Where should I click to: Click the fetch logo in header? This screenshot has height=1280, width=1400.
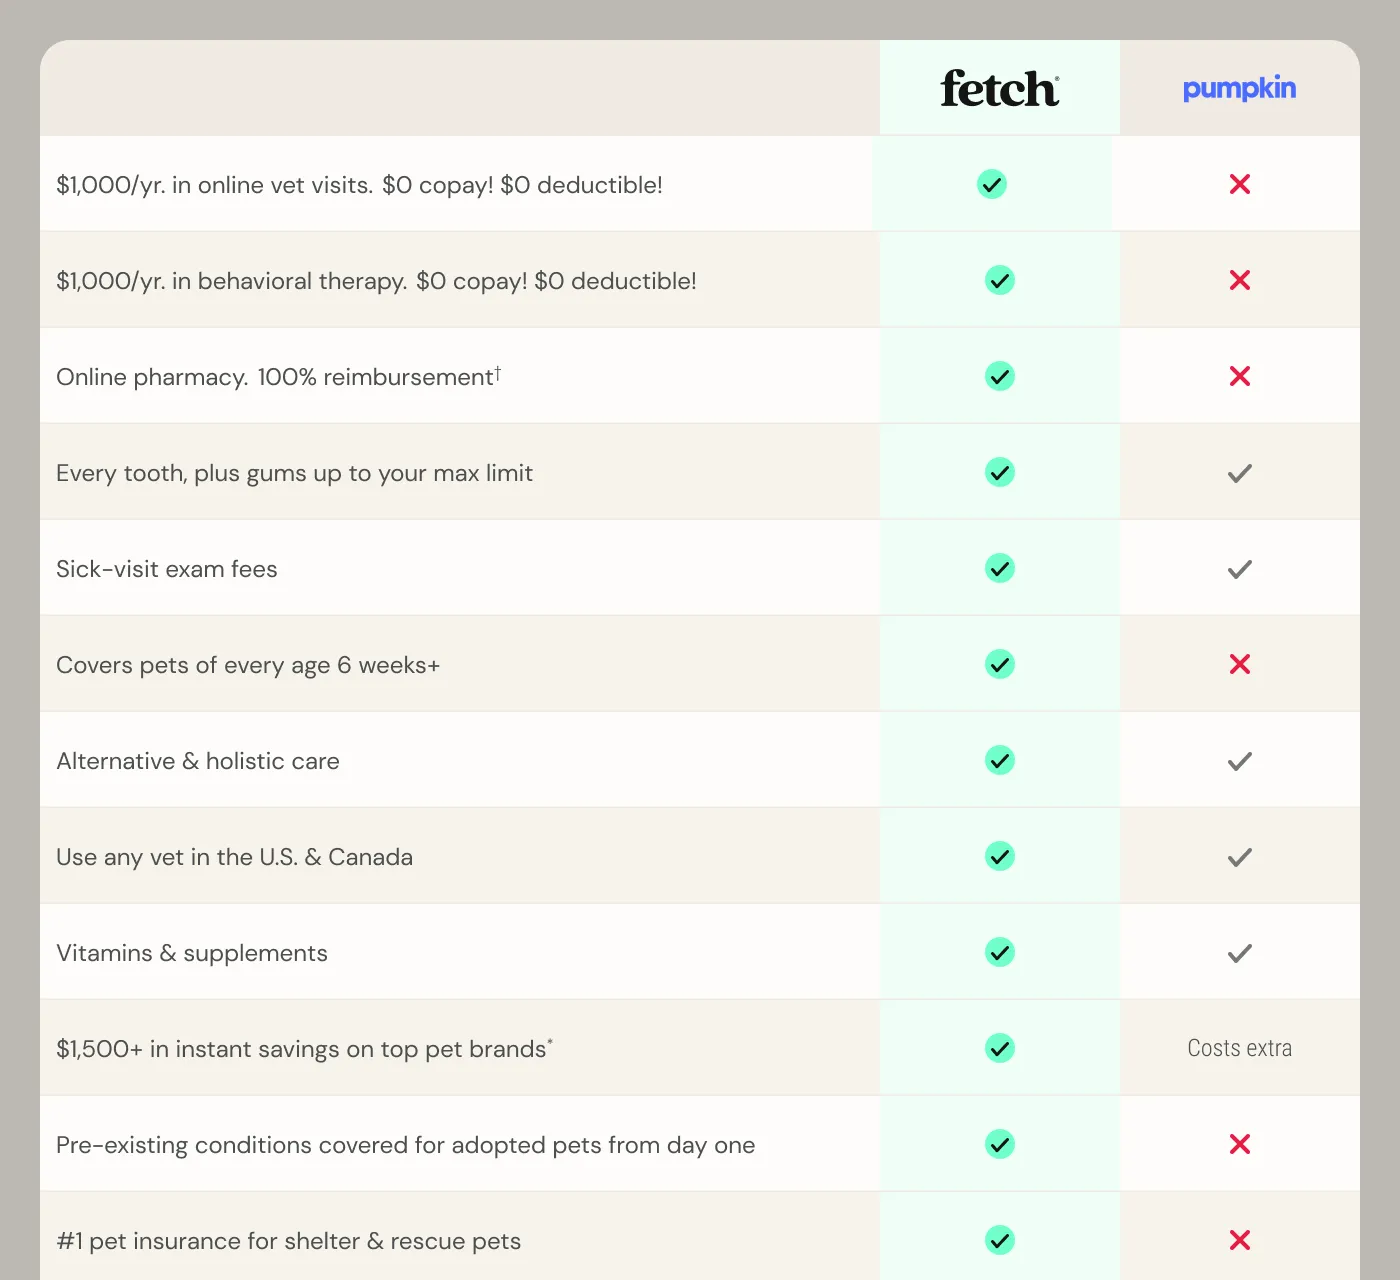(1000, 88)
